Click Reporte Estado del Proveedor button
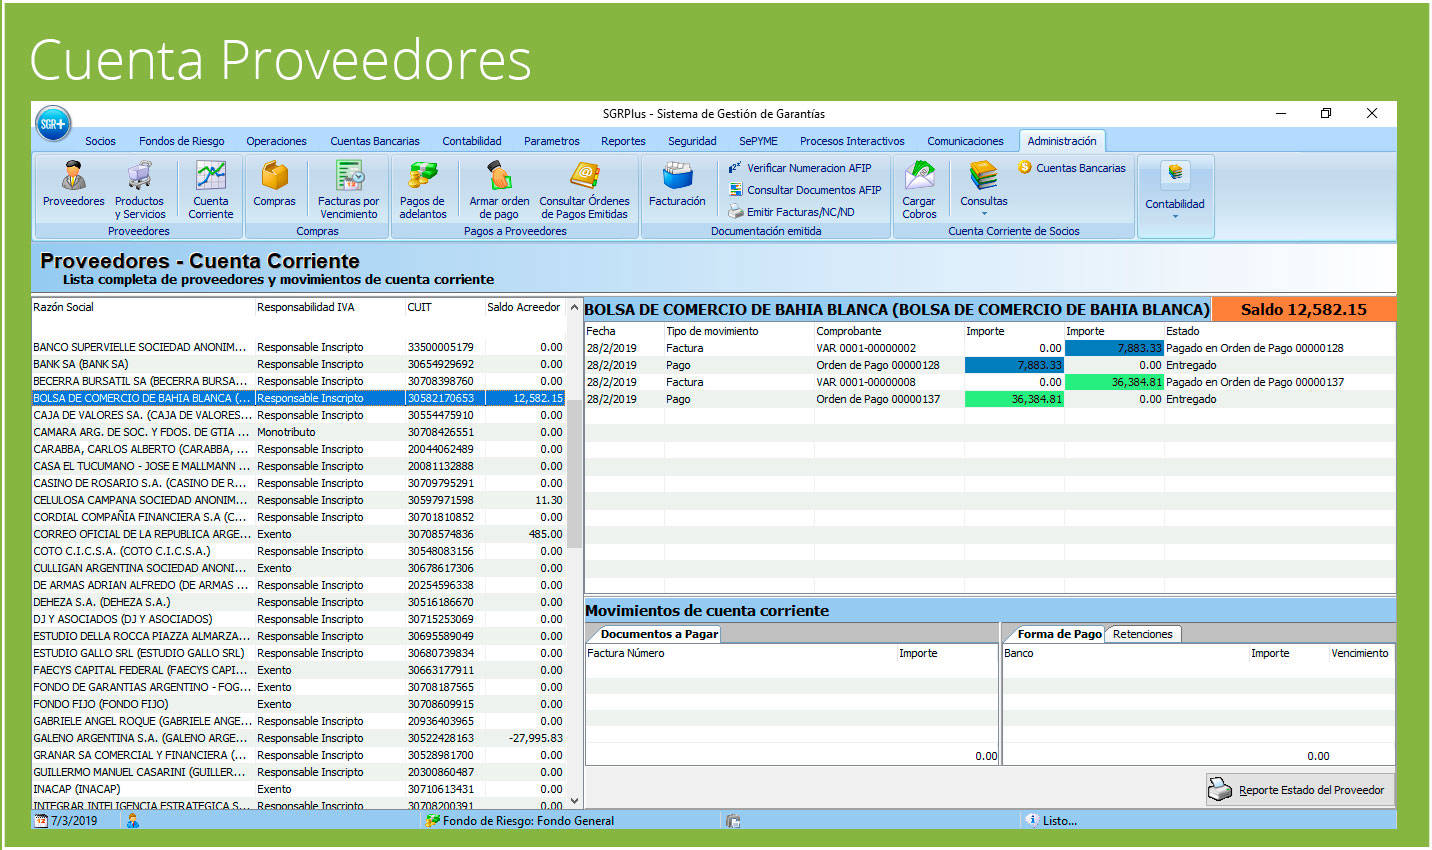This screenshot has height=850, width=1432. (x=1299, y=790)
